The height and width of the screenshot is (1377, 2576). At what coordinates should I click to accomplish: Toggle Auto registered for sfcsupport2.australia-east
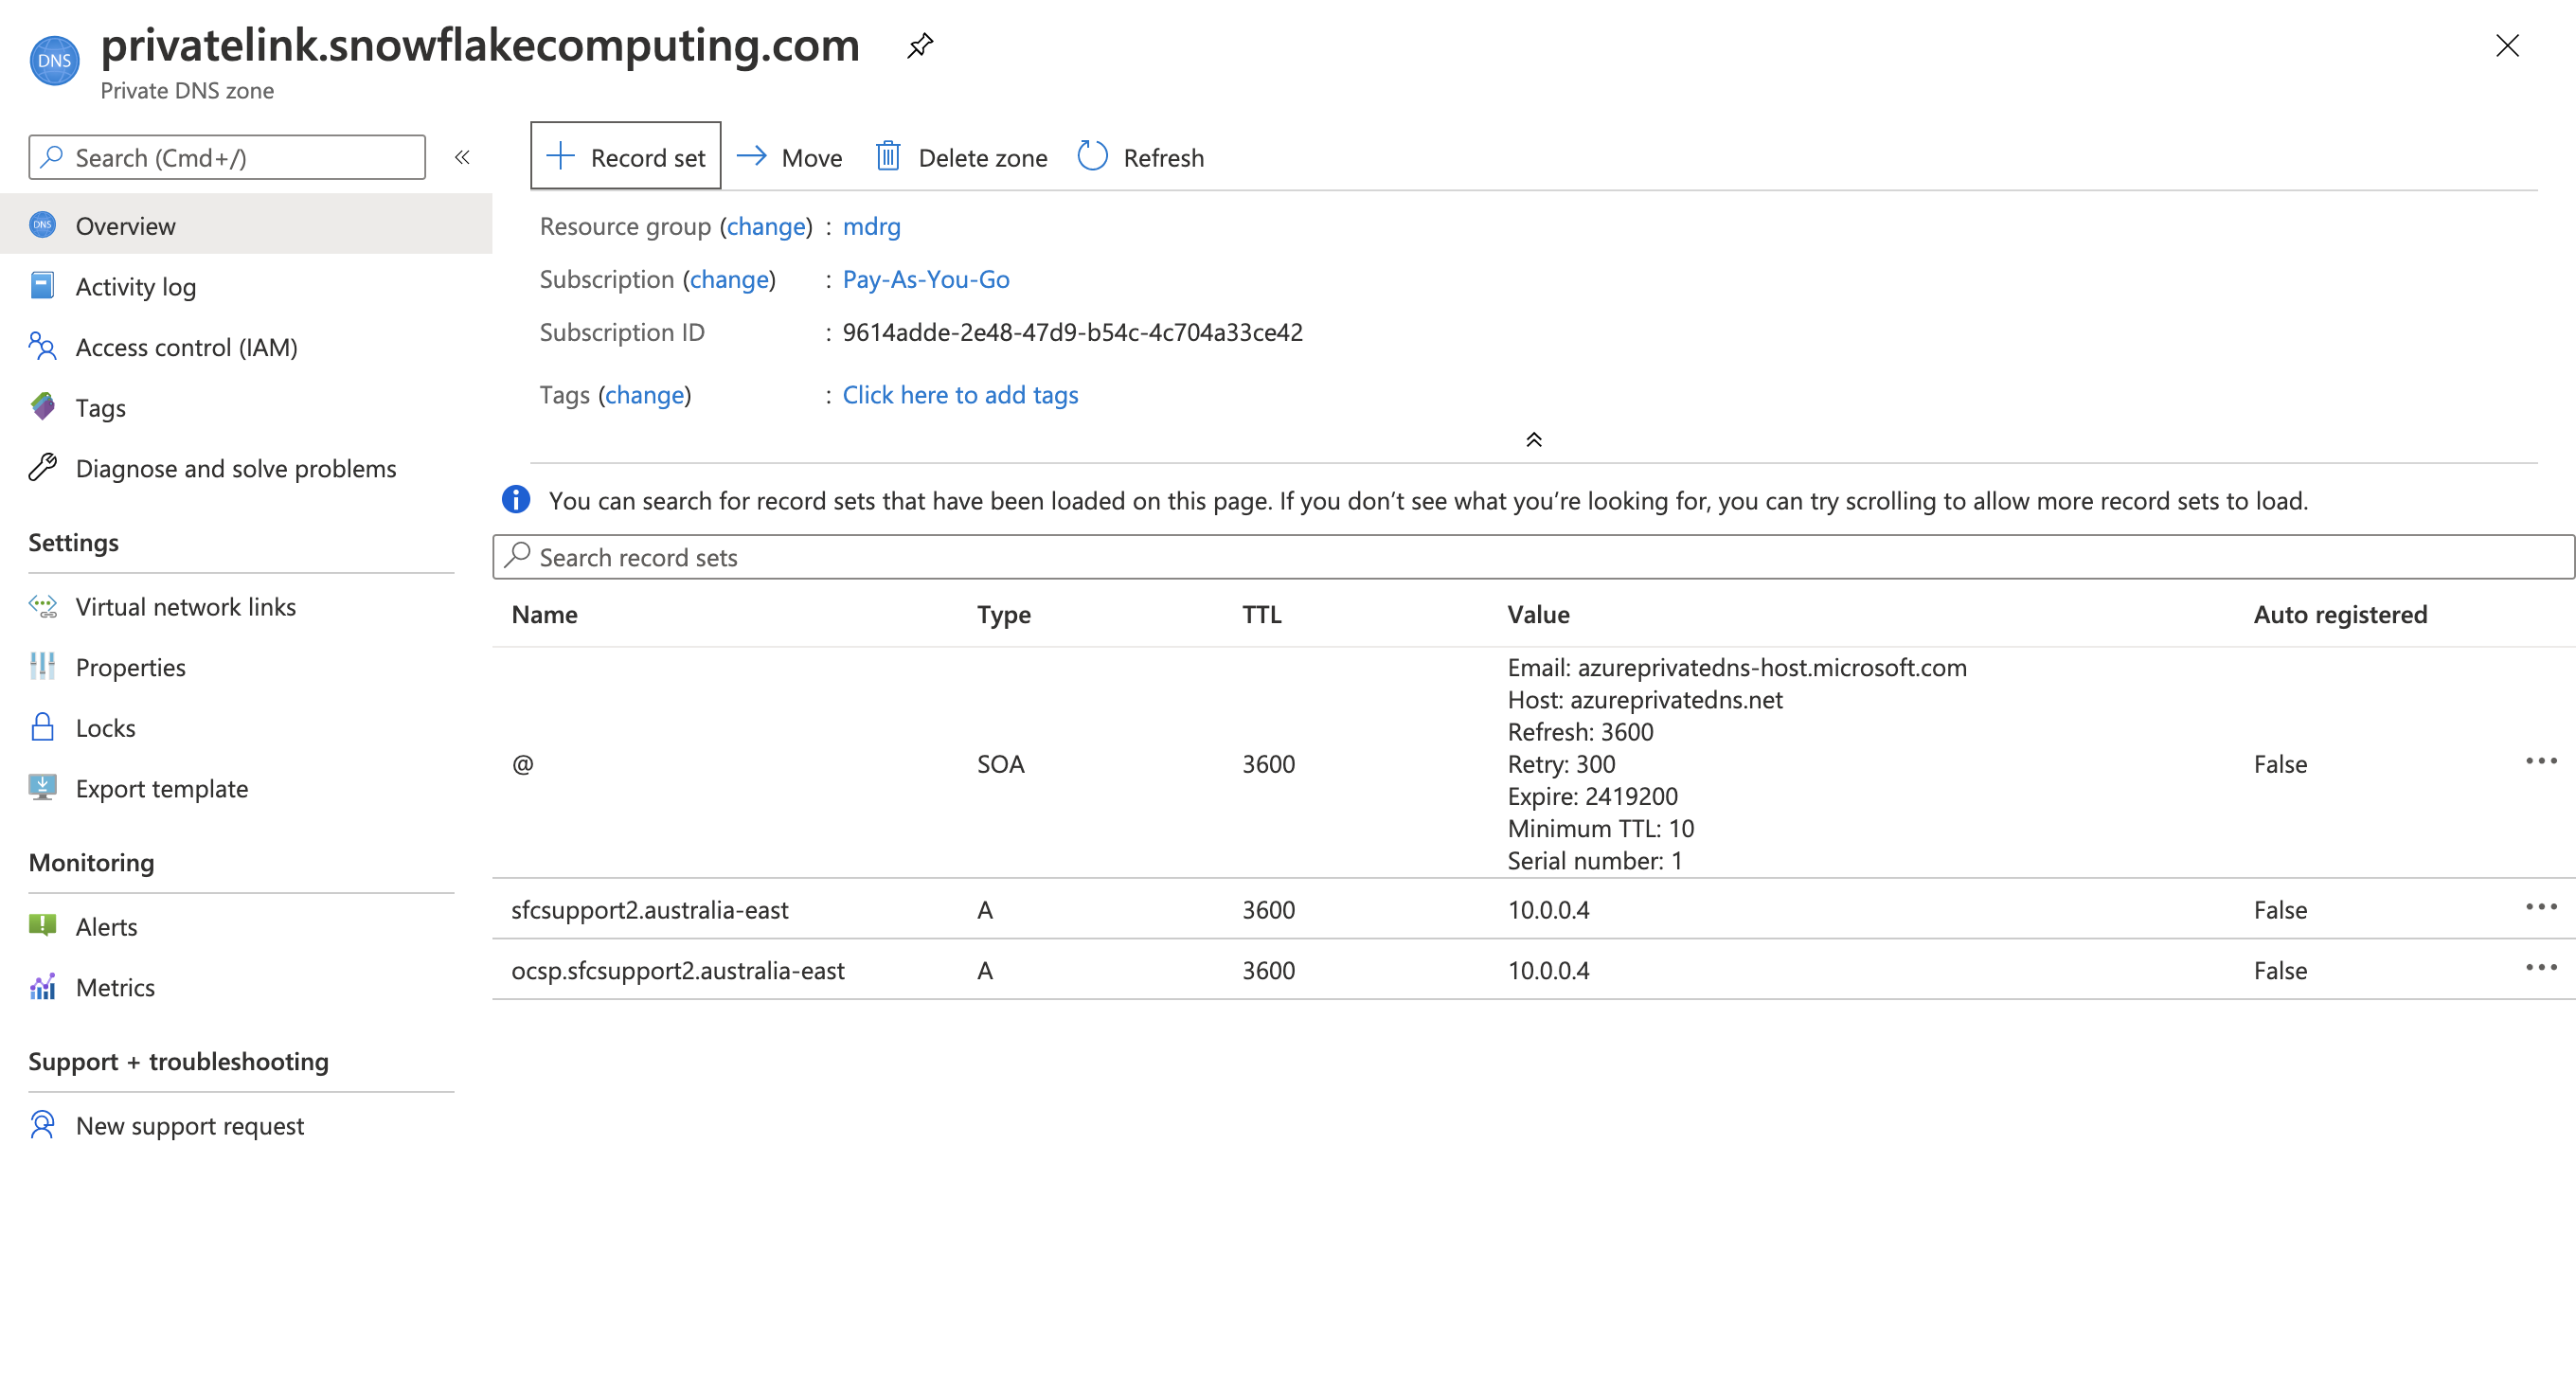(2280, 908)
